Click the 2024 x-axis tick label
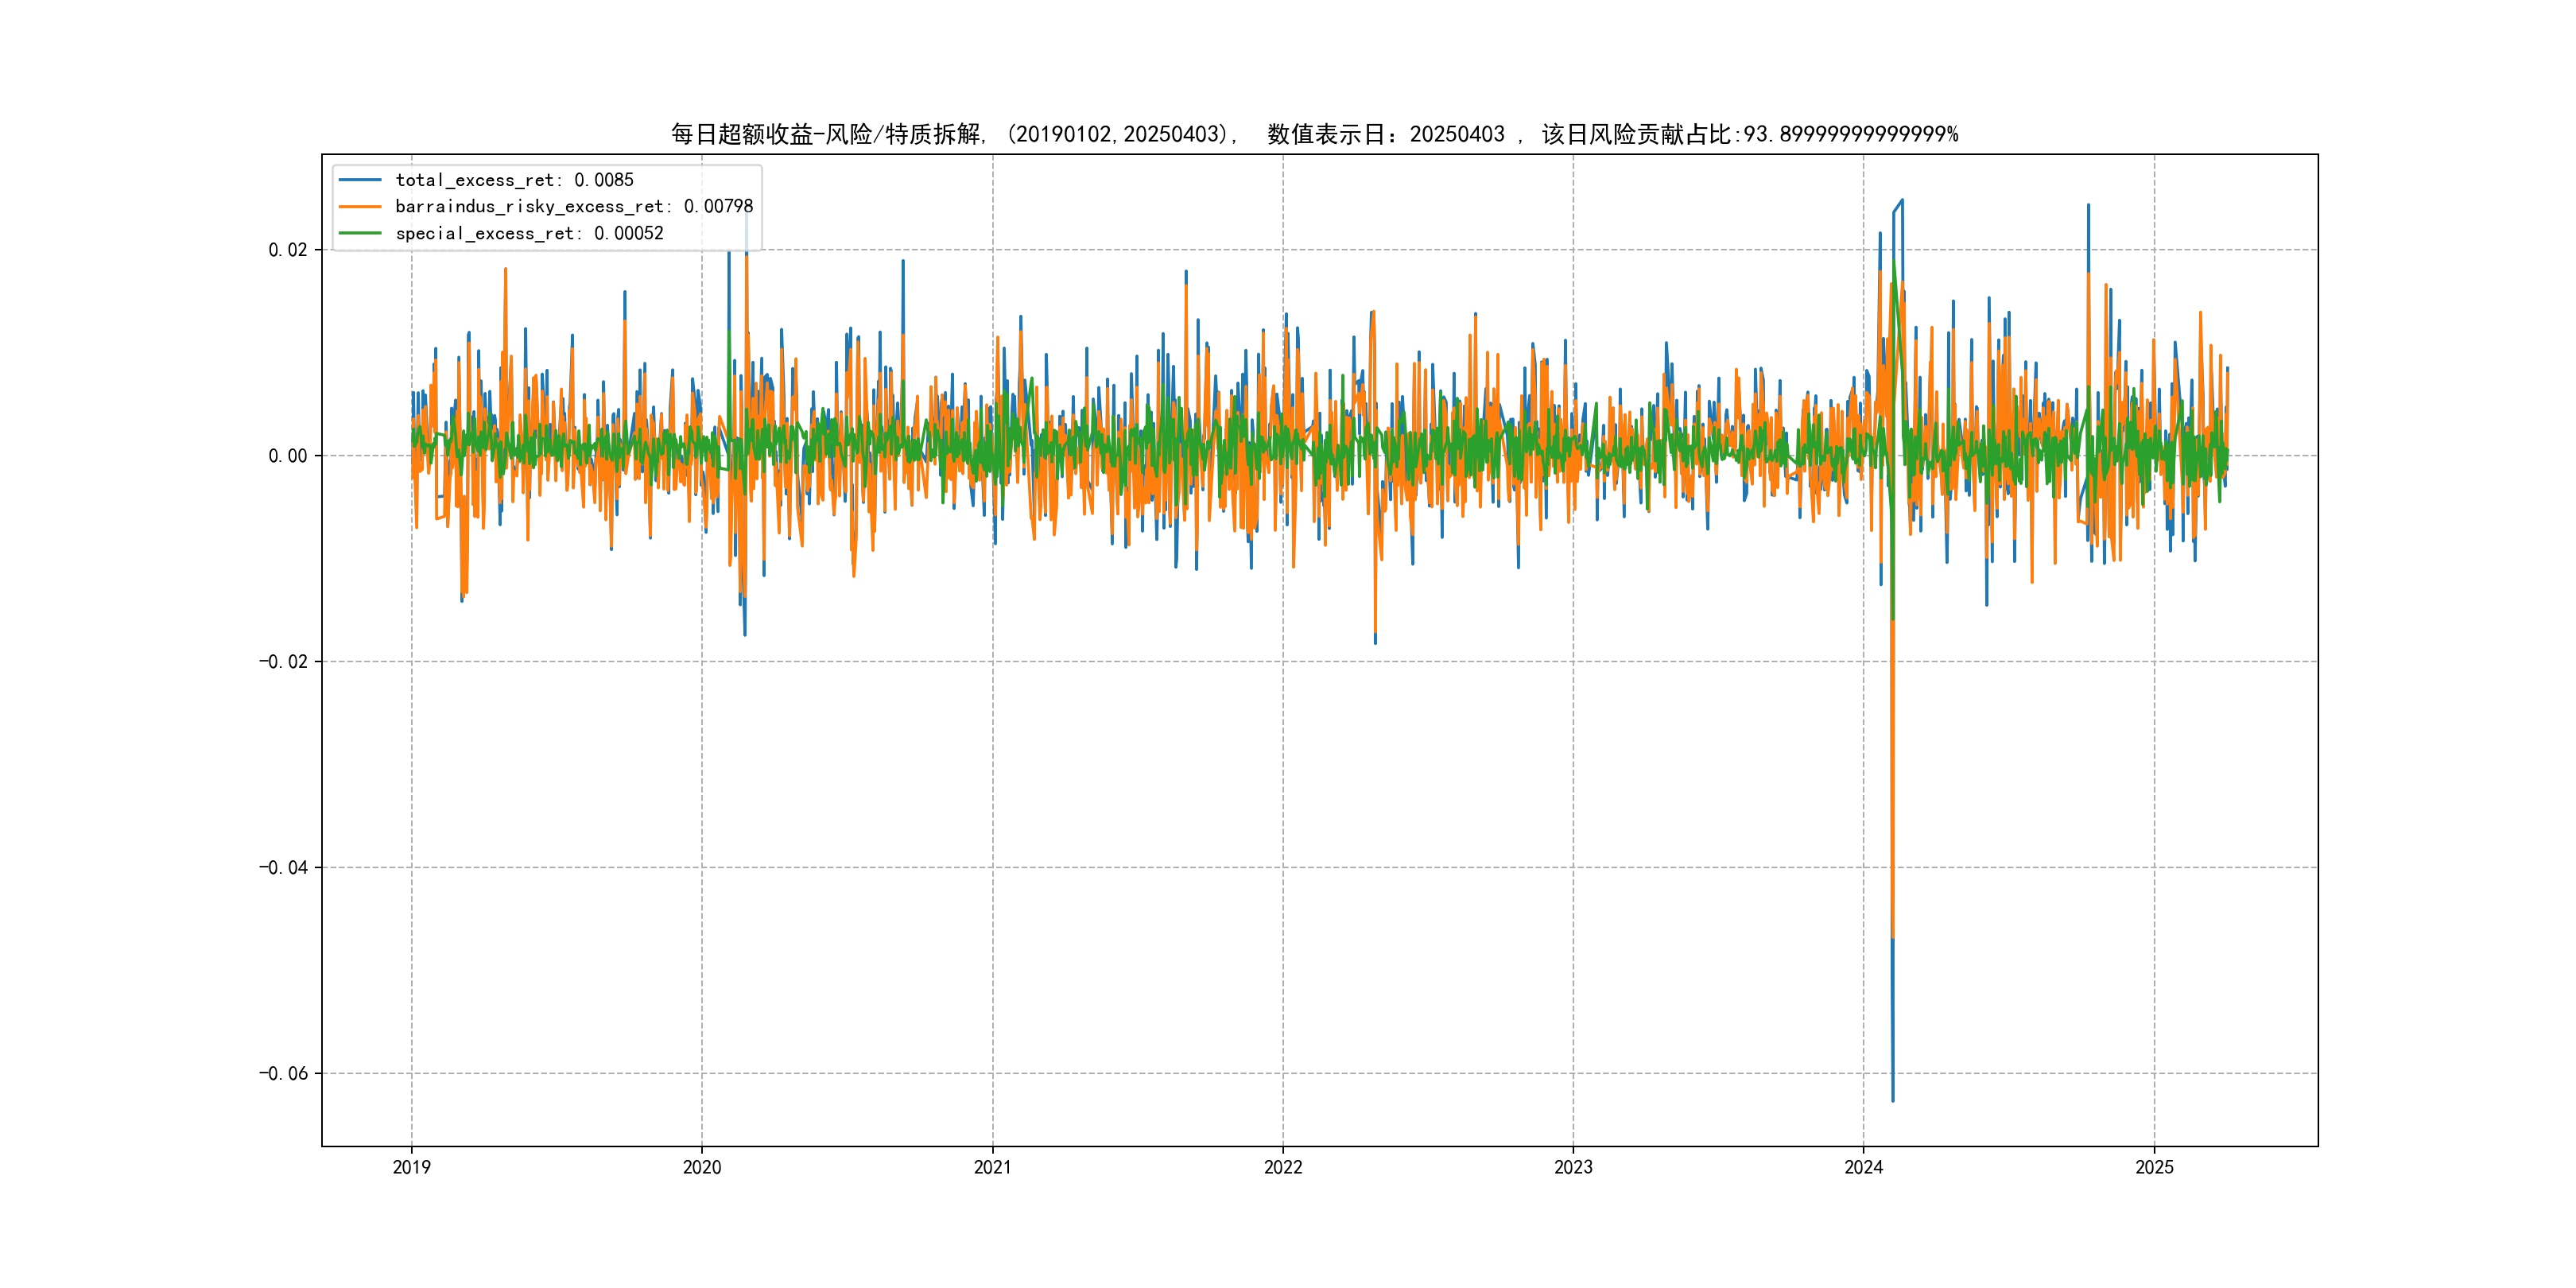The height and width of the screenshot is (1288, 2576). [x=1863, y=1167]
